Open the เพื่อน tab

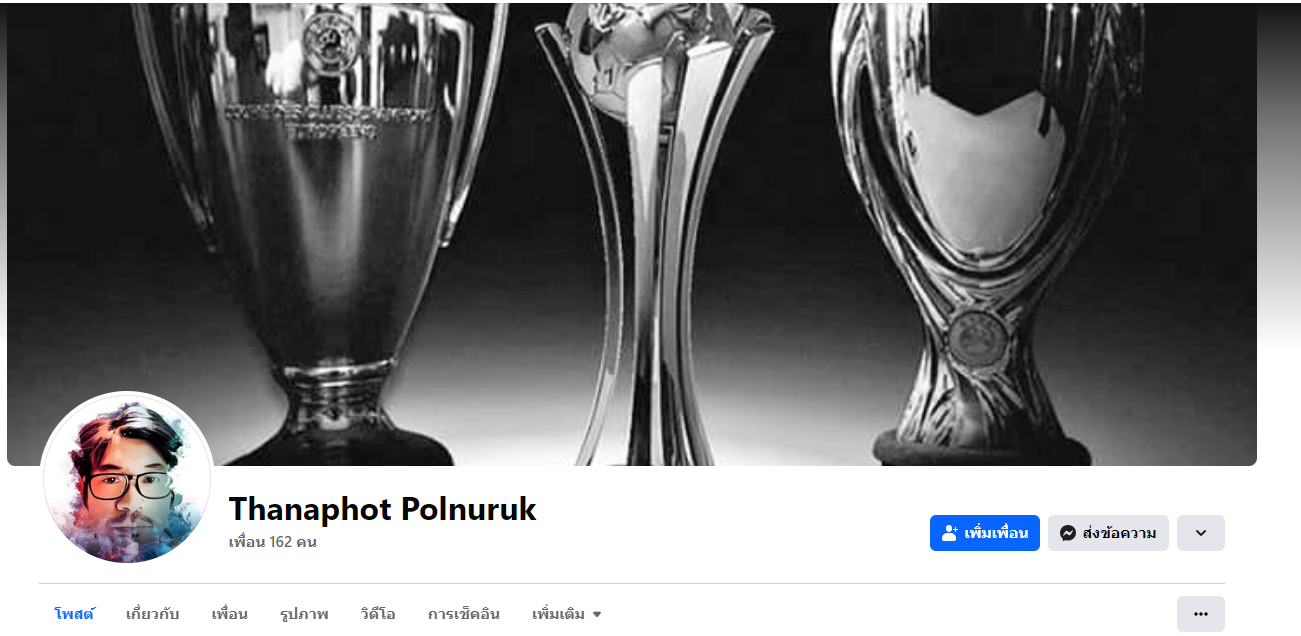coord(230,614)
